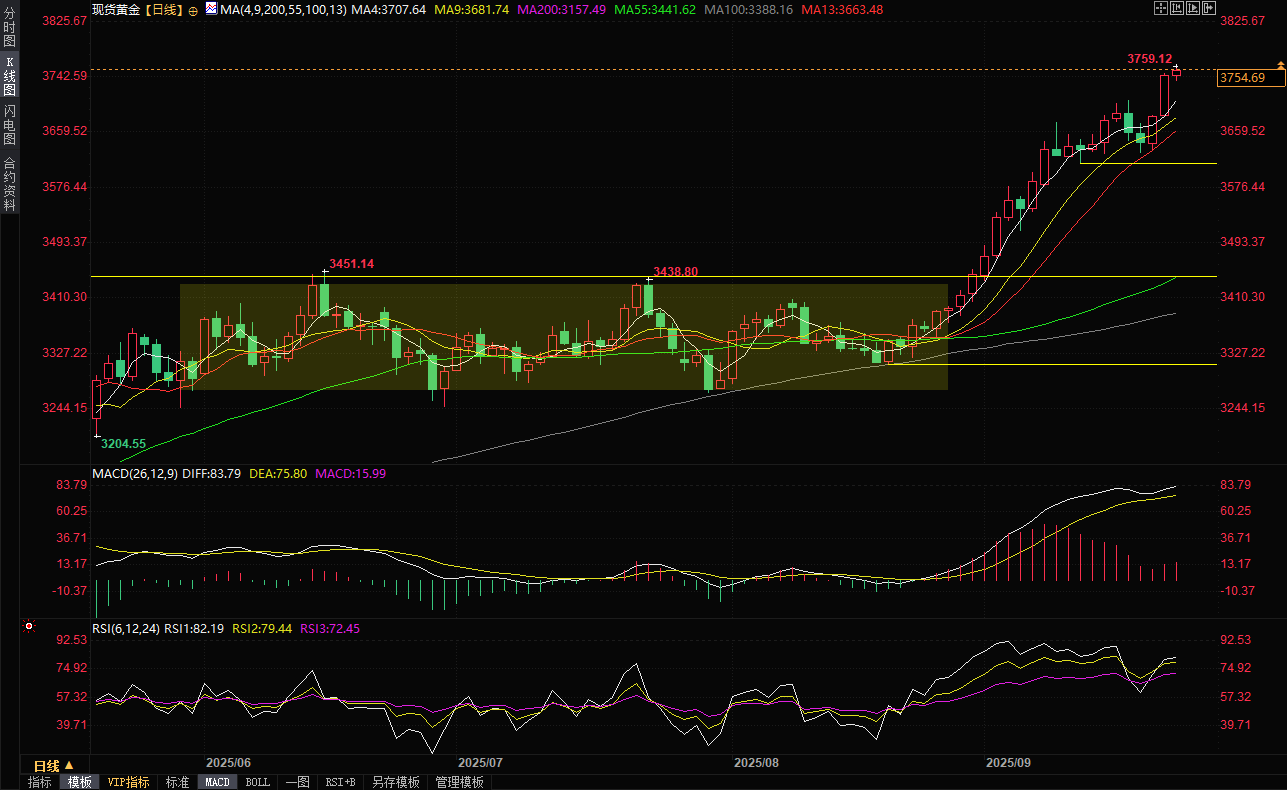1287x790 pixels.
Task: Expand the 日线 period selector
Action: (53, 766)
